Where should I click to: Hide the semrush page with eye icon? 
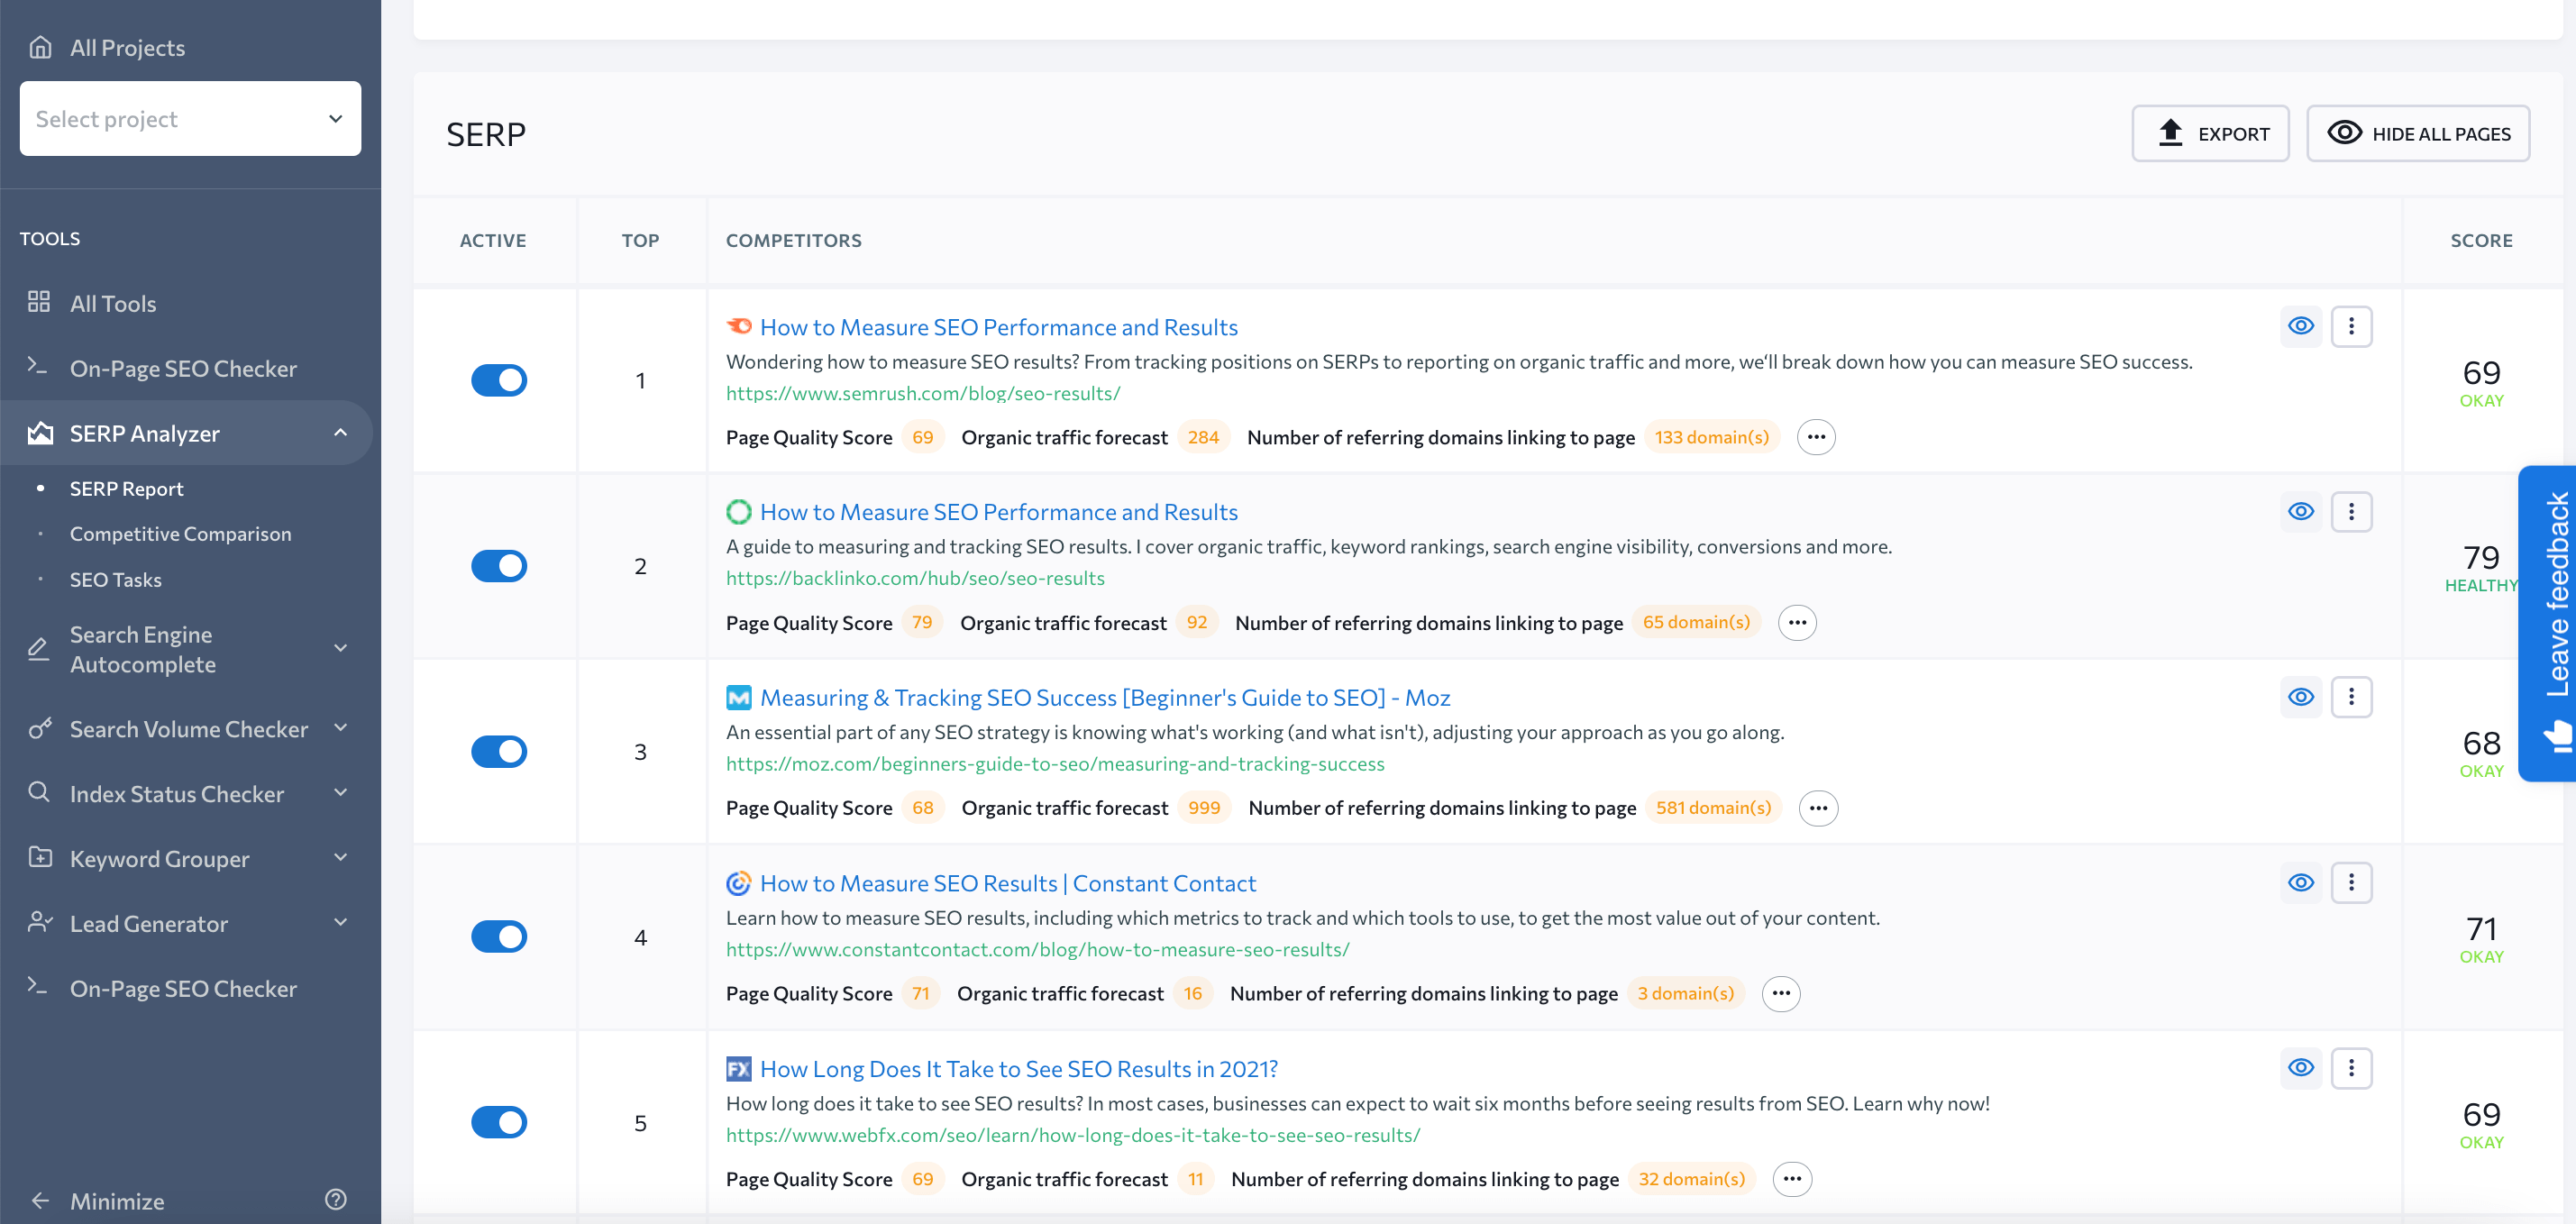coord(2301,326)
